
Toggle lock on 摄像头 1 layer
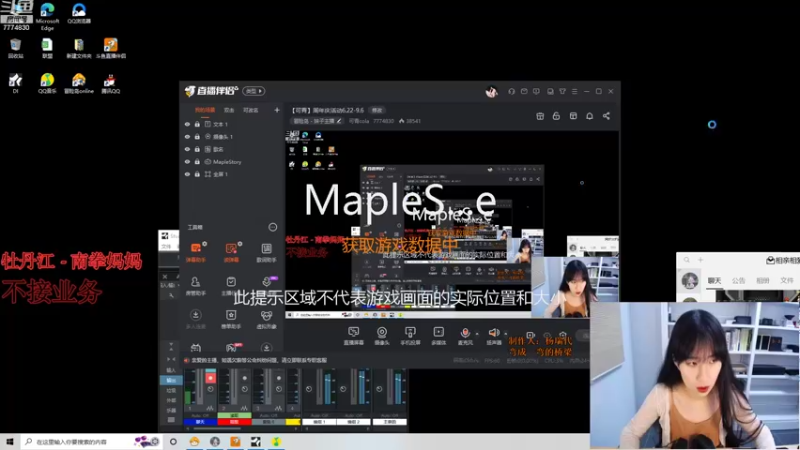(x=197, y=137)
